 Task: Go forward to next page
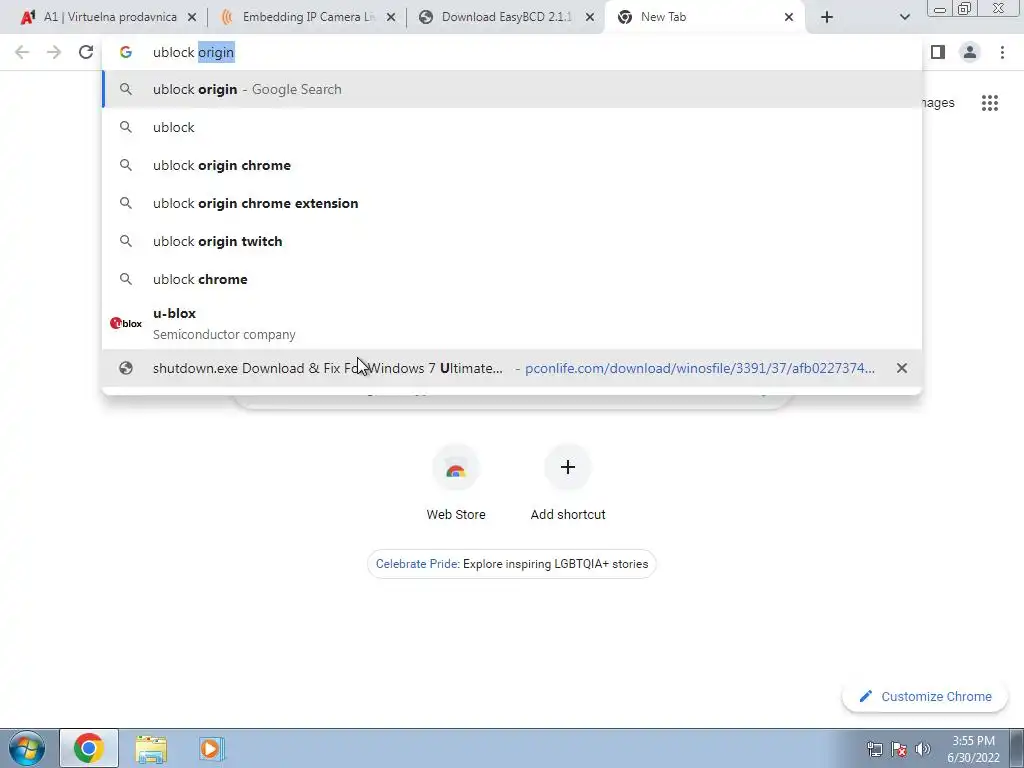(x=54, y=52)
